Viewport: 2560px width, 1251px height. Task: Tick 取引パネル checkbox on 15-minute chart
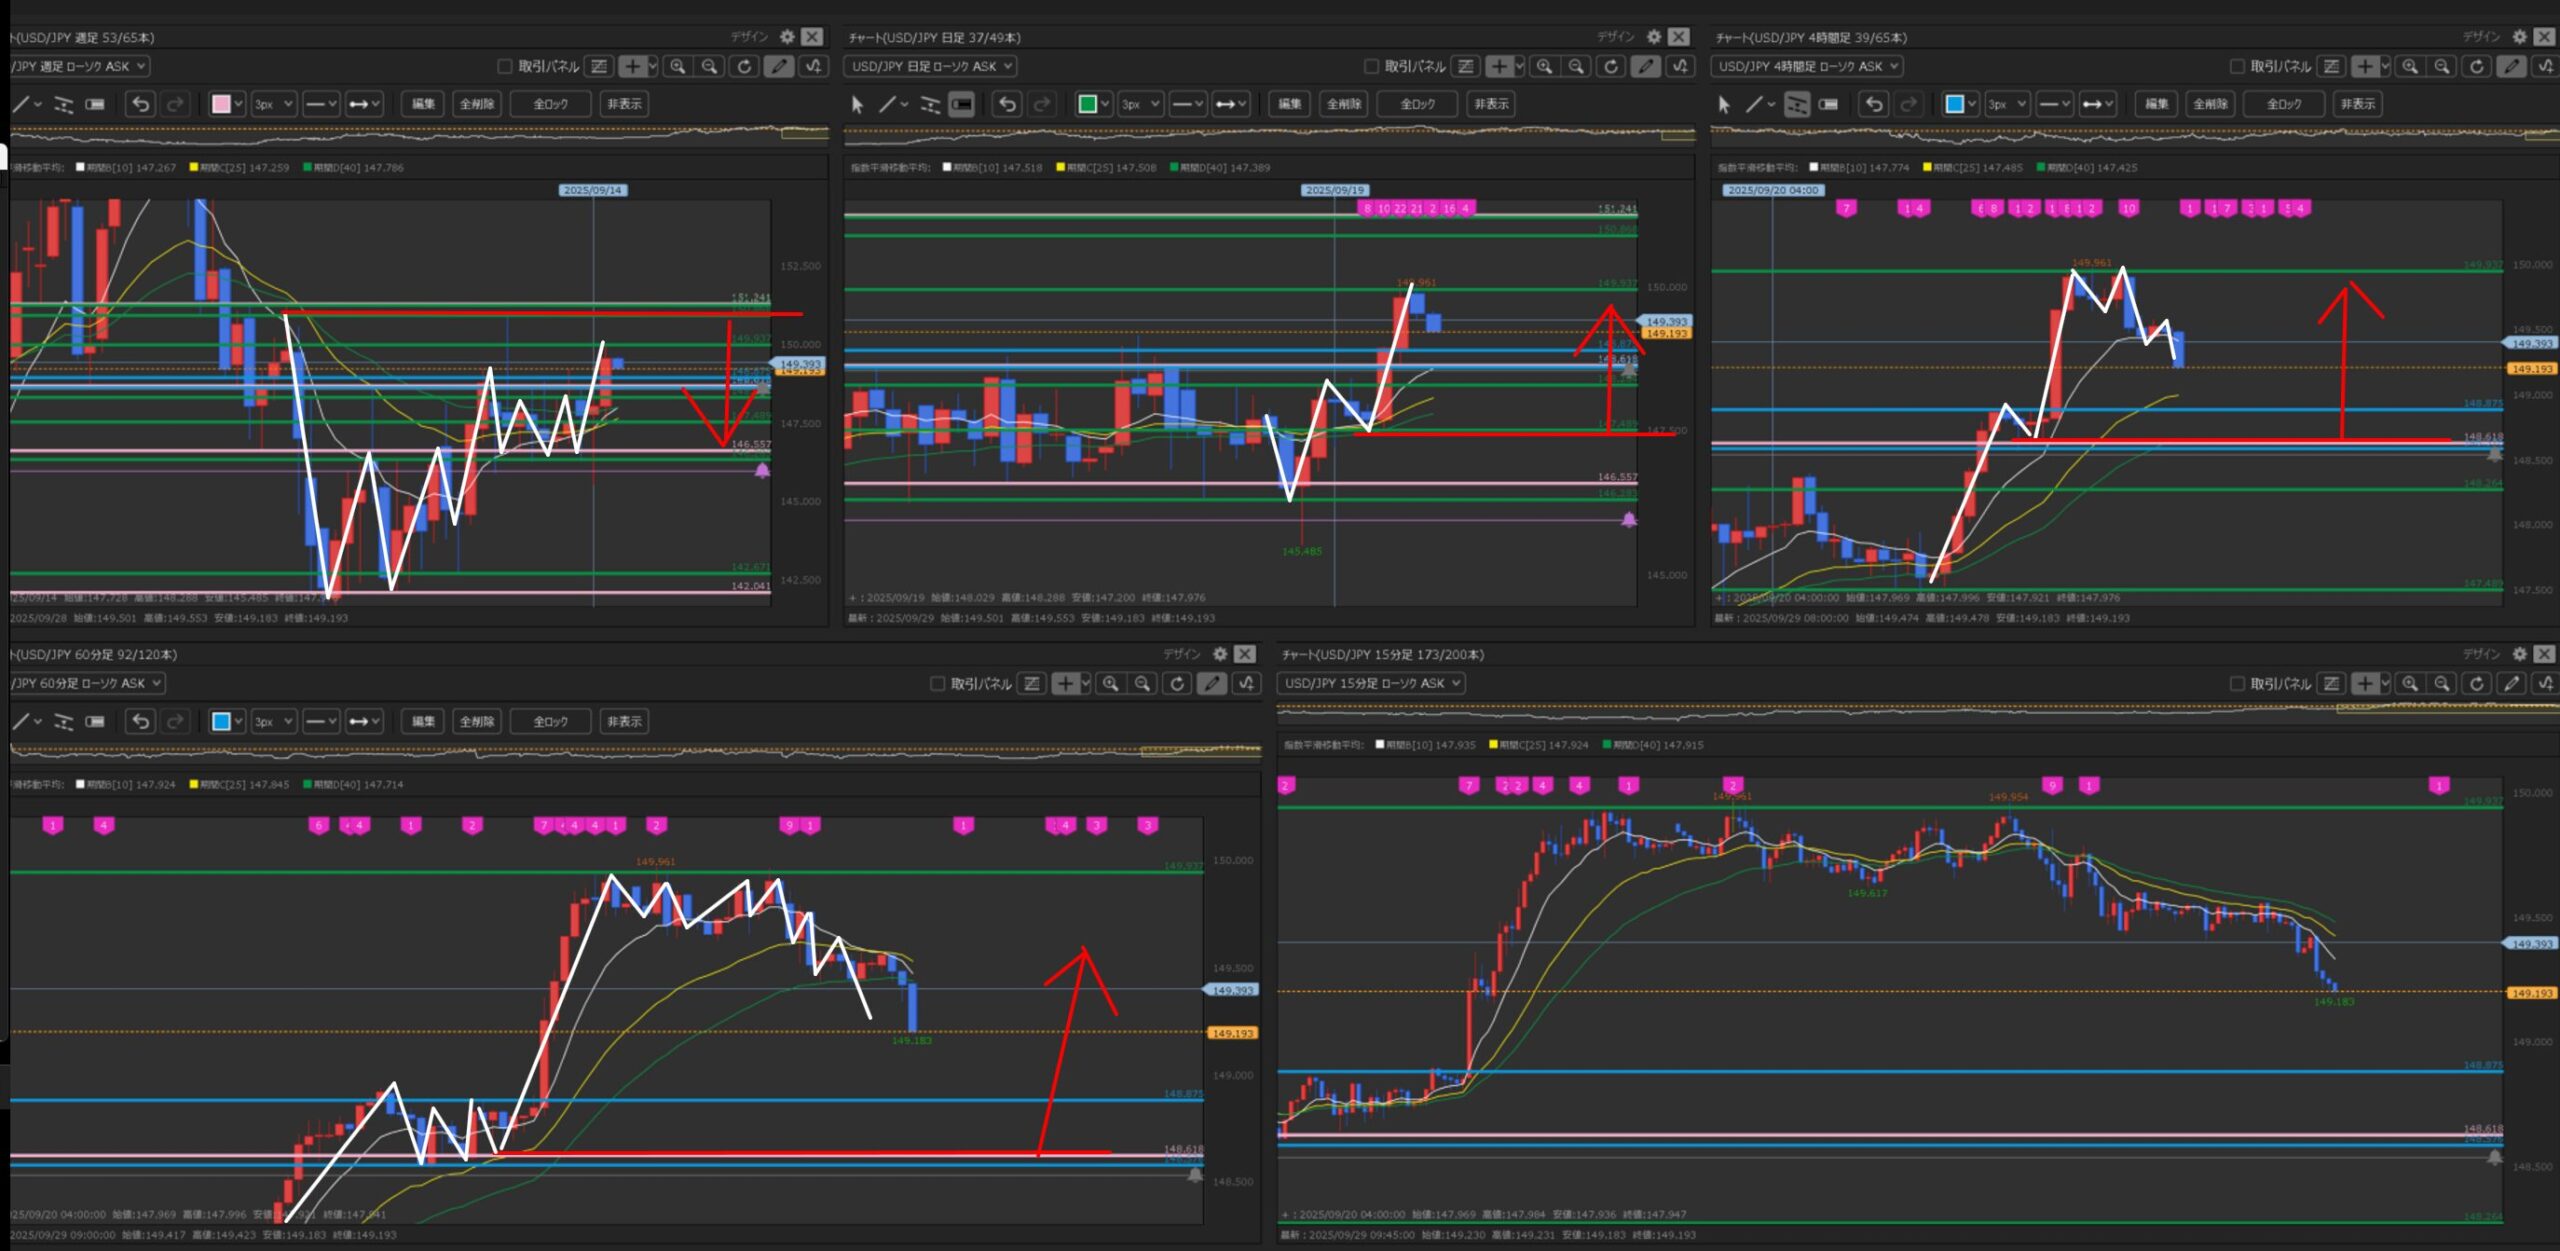pyautogui.click(x=2238, y=683)
